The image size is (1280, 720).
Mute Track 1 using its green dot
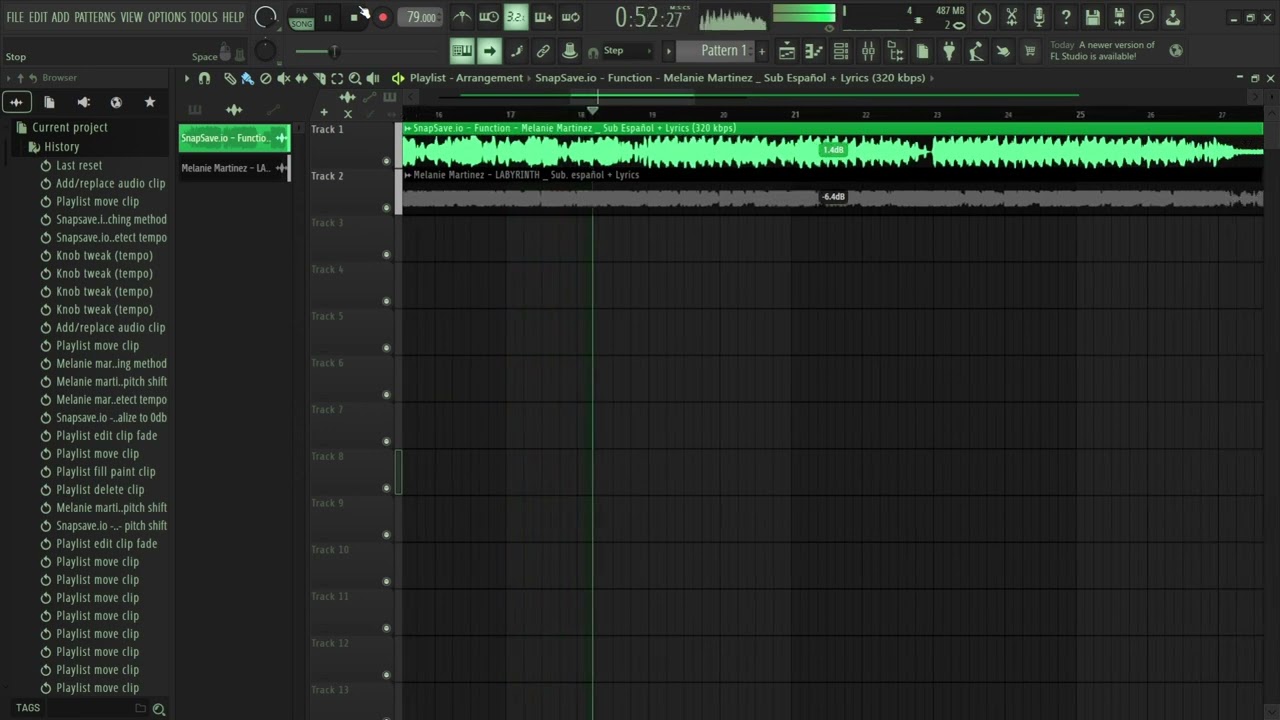[387, 161]
